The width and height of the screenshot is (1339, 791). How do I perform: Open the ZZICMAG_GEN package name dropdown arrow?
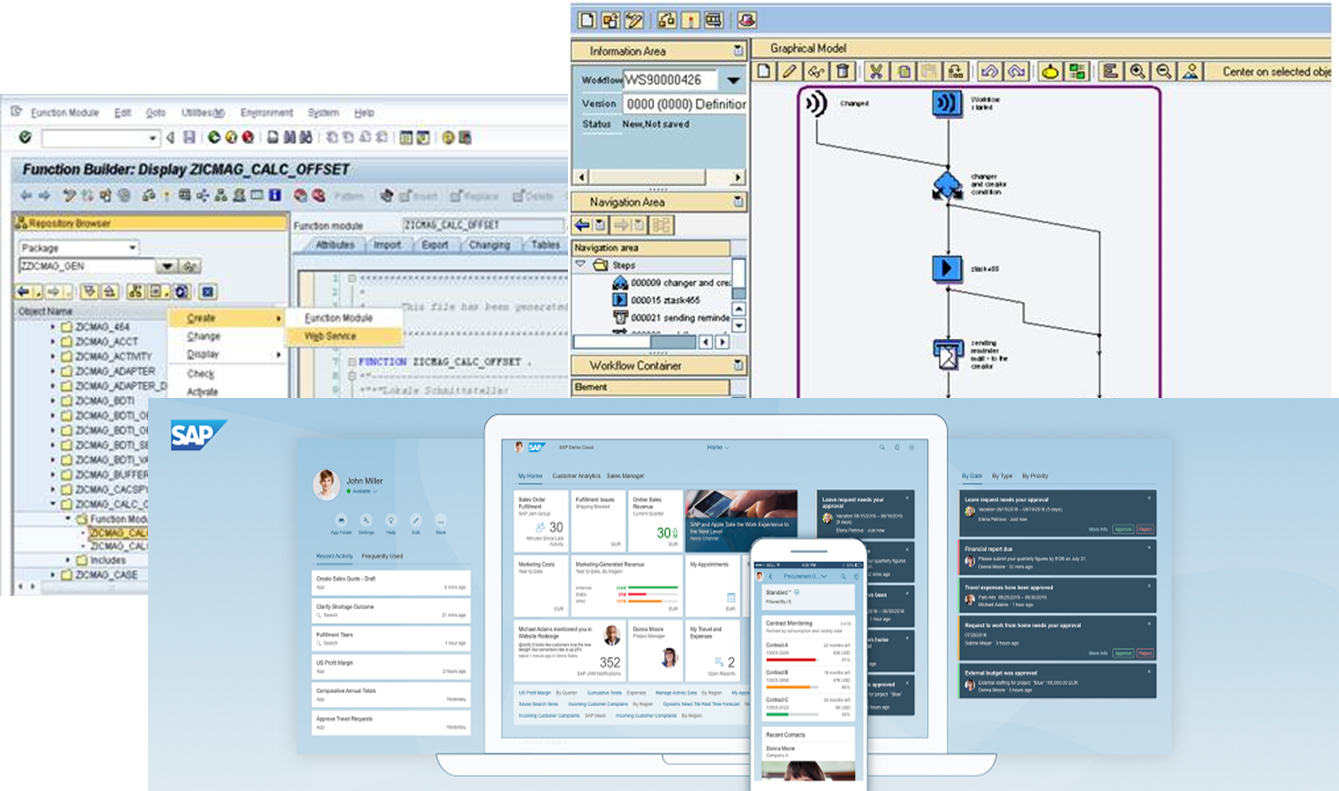tap(167, 266)
